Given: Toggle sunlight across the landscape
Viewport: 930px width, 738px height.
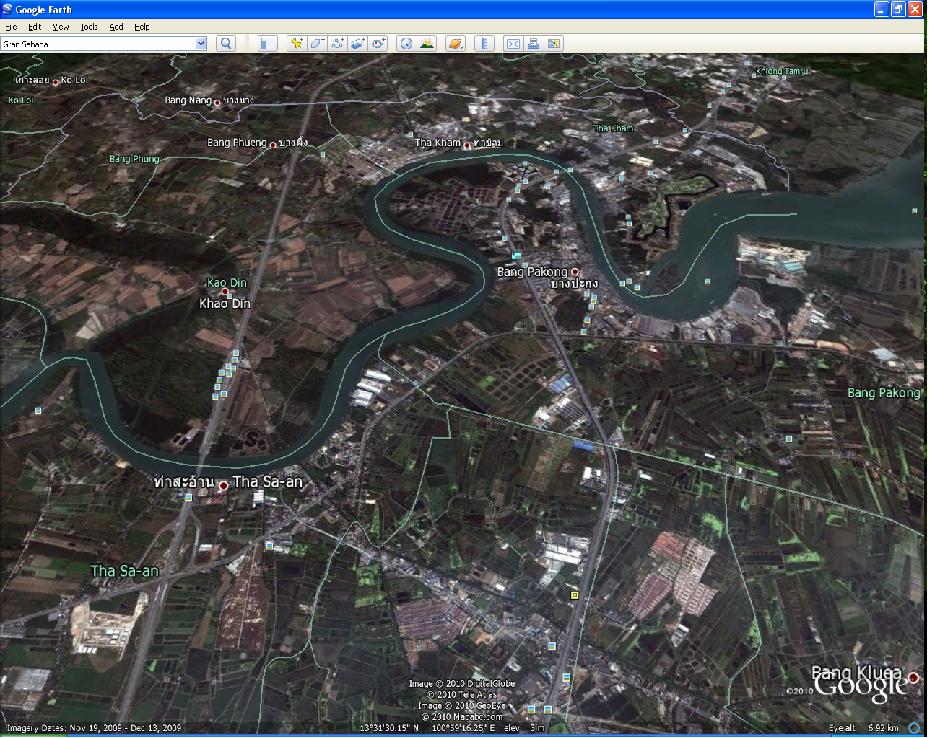Looking at the screenshot, I should (x=426, y=43).
